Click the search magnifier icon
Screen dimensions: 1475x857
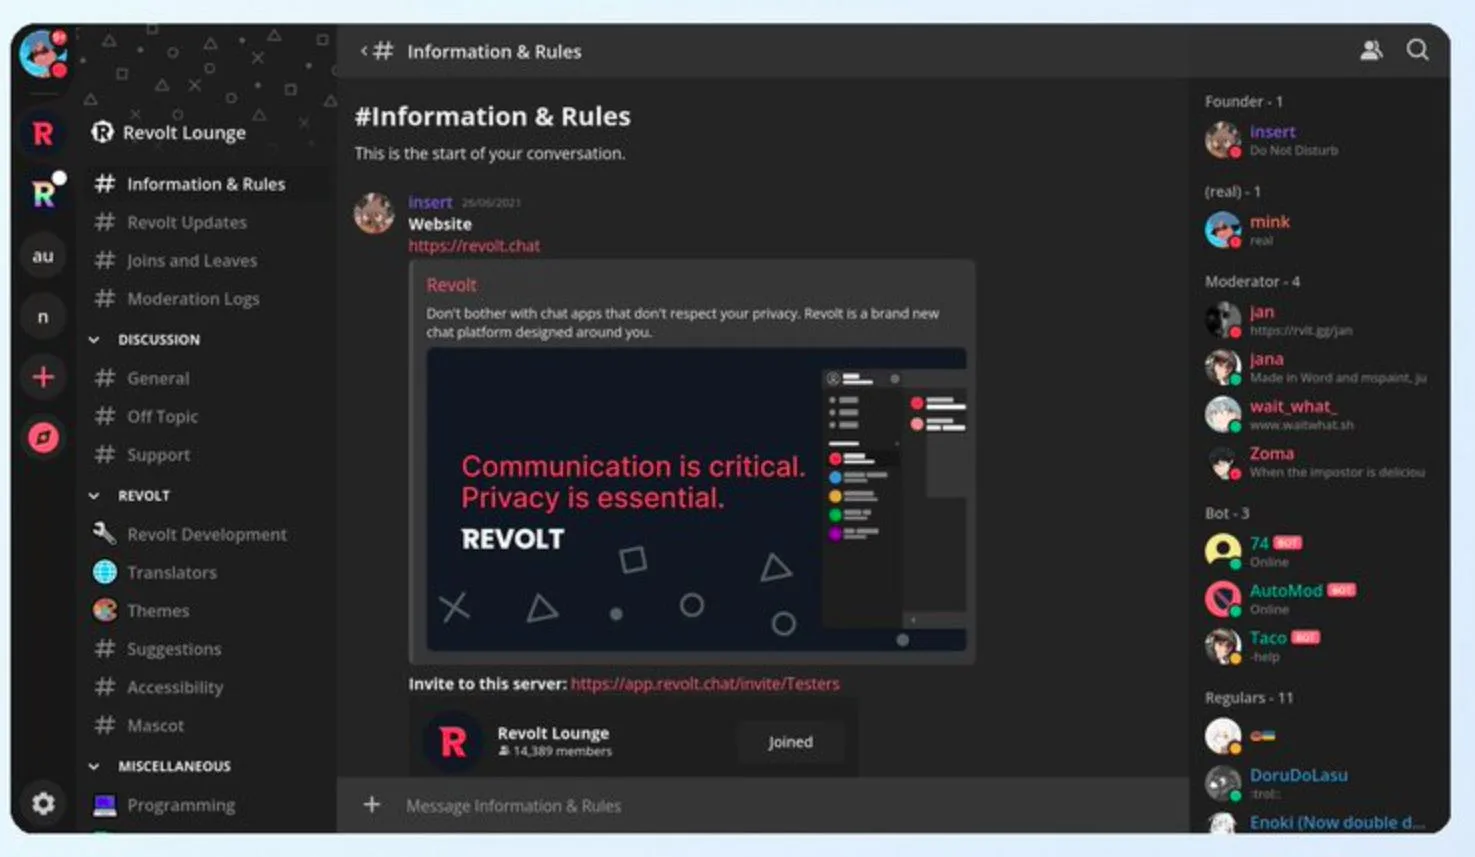[x=1417, y=50]
